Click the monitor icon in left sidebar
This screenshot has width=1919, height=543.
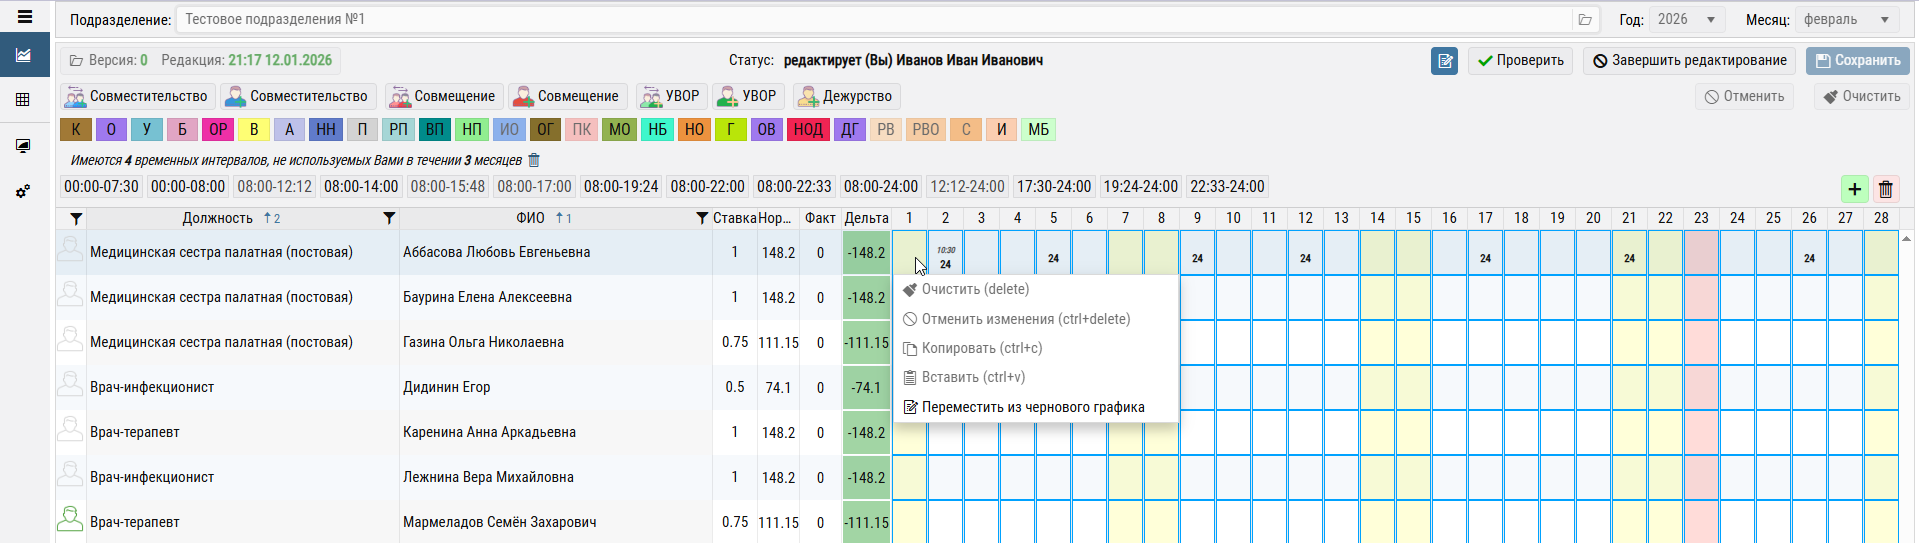pyautogui.click(x=23, y=146)
